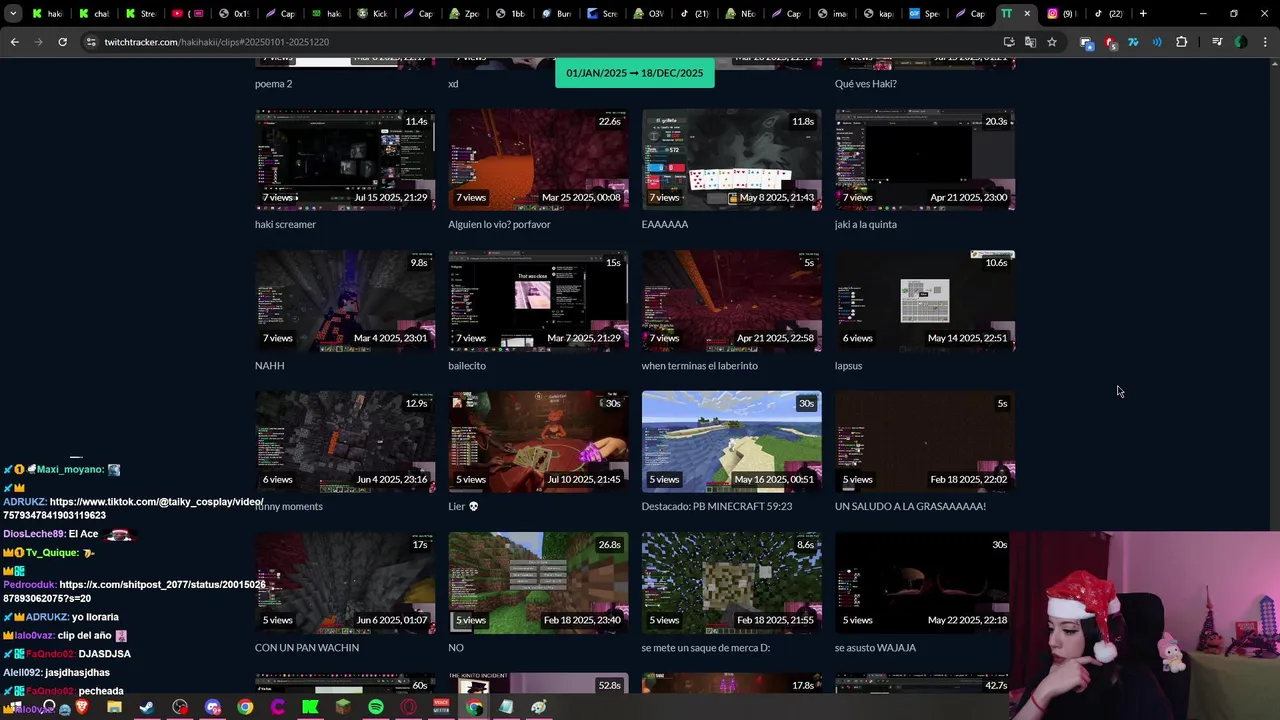Open Steam from the taskbar
Image resolution: width=1280 pixels, height=720 pixels.
pyautogui.click(x=147, y=707)
